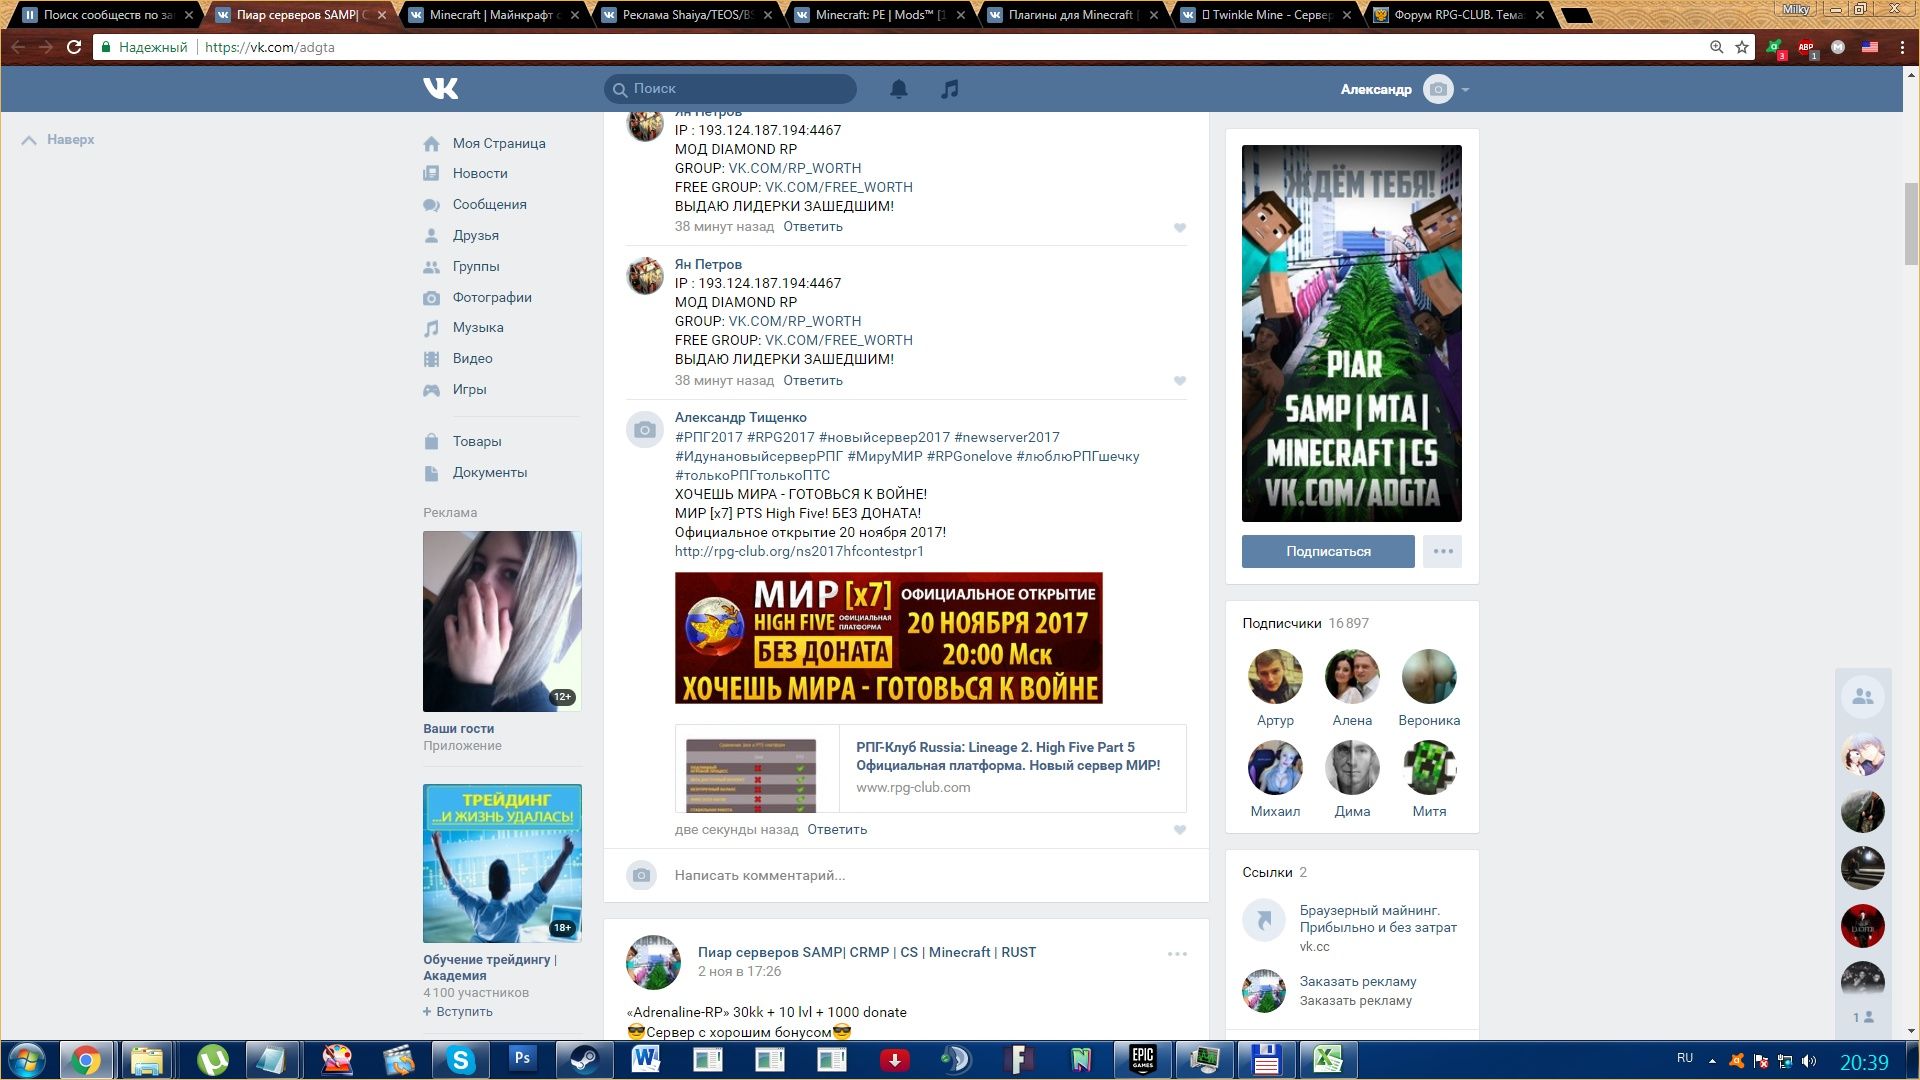The height and width of the screenshot is (1080, 1920).
Task: Open Браузерный майнинг link
Action: tap(1378, 919)
